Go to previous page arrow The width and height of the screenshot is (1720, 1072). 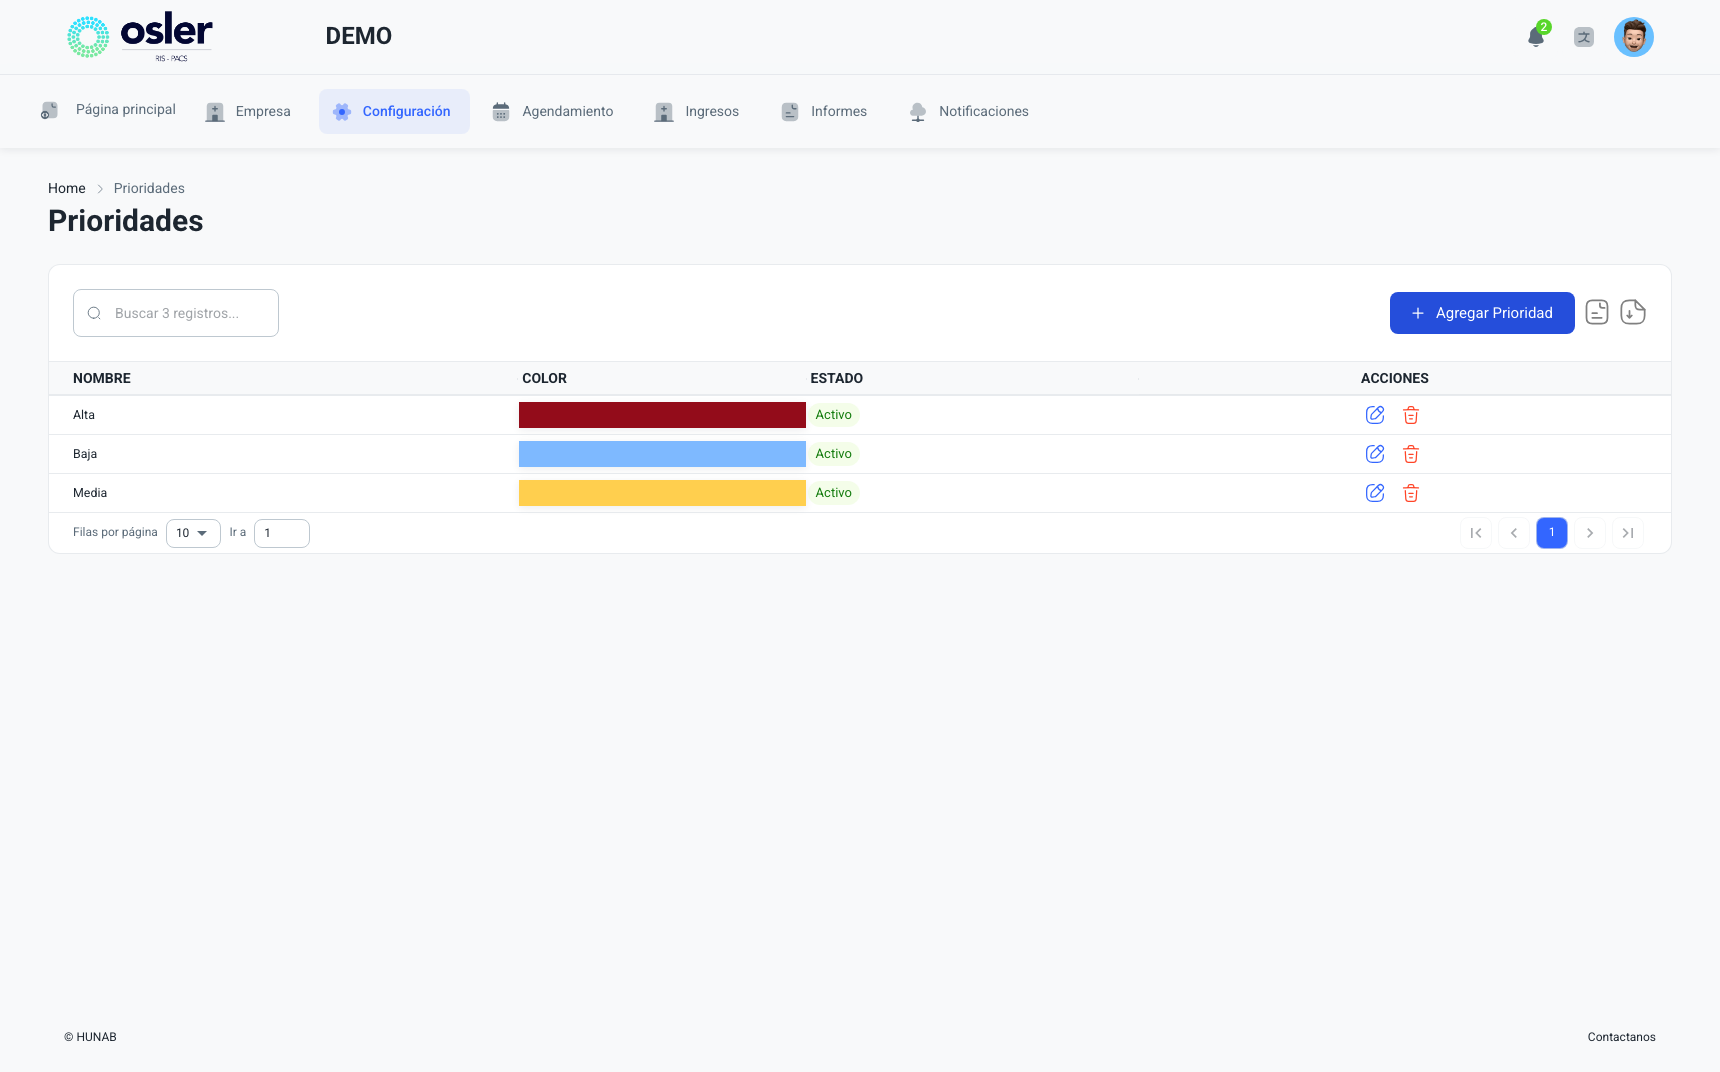coord(1514,533)
